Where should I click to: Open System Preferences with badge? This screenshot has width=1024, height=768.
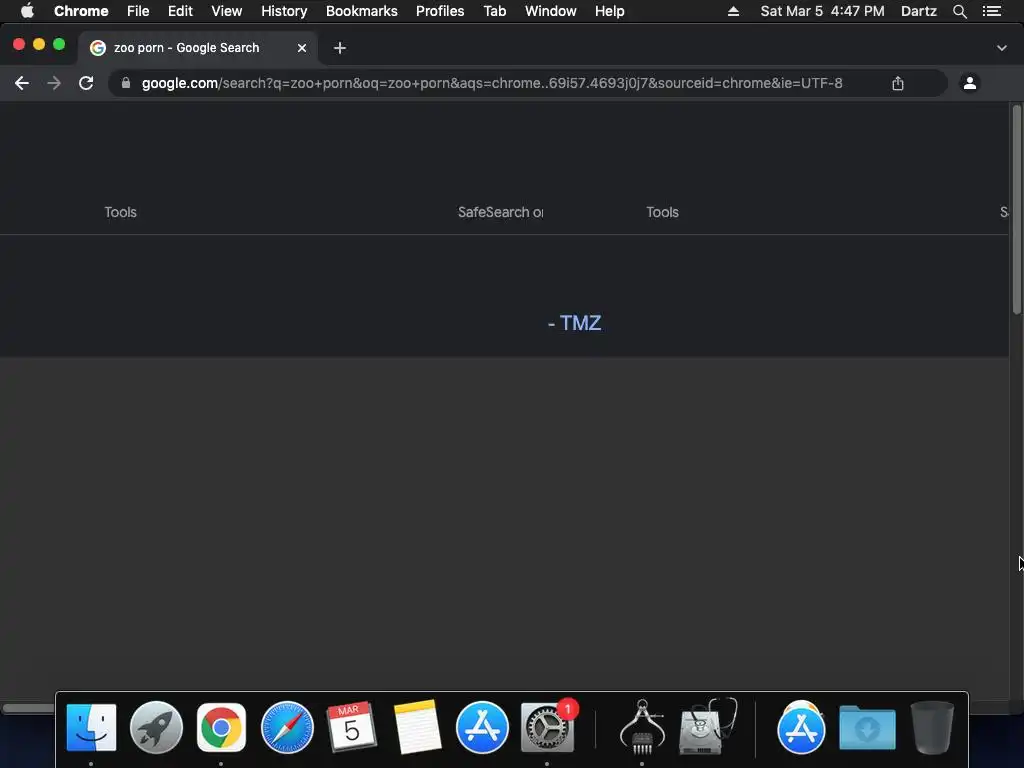pyautogui.click(x=547, y=727)
